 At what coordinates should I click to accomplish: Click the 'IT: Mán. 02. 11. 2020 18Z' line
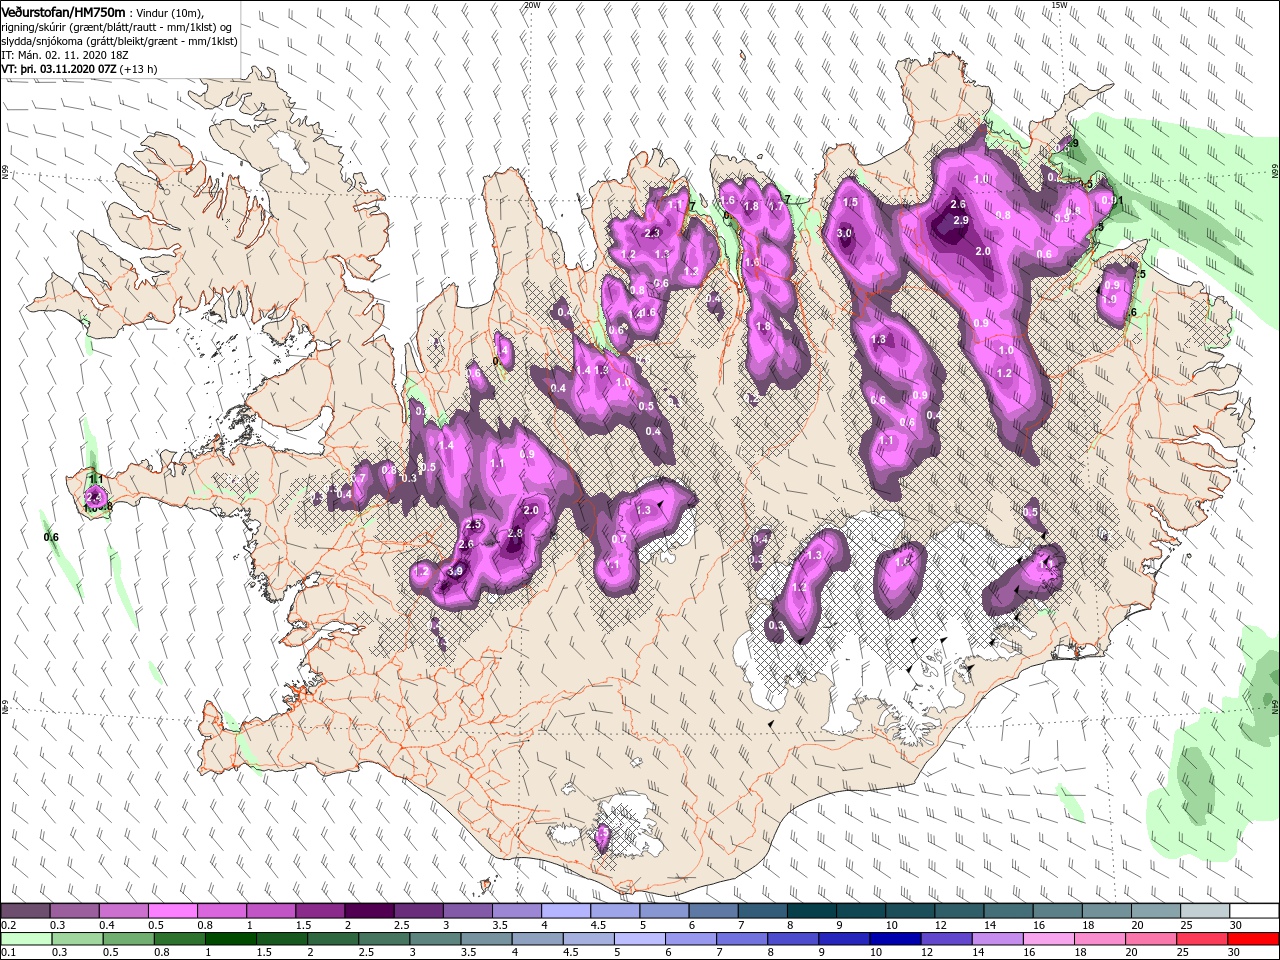(x=65, y=55)
